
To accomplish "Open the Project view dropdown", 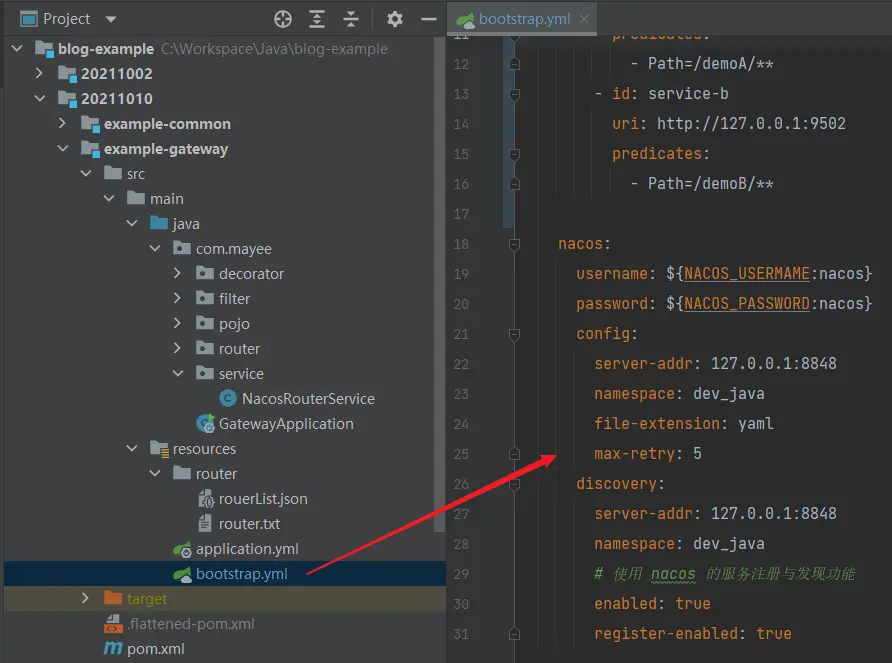I will click(110, 19).
